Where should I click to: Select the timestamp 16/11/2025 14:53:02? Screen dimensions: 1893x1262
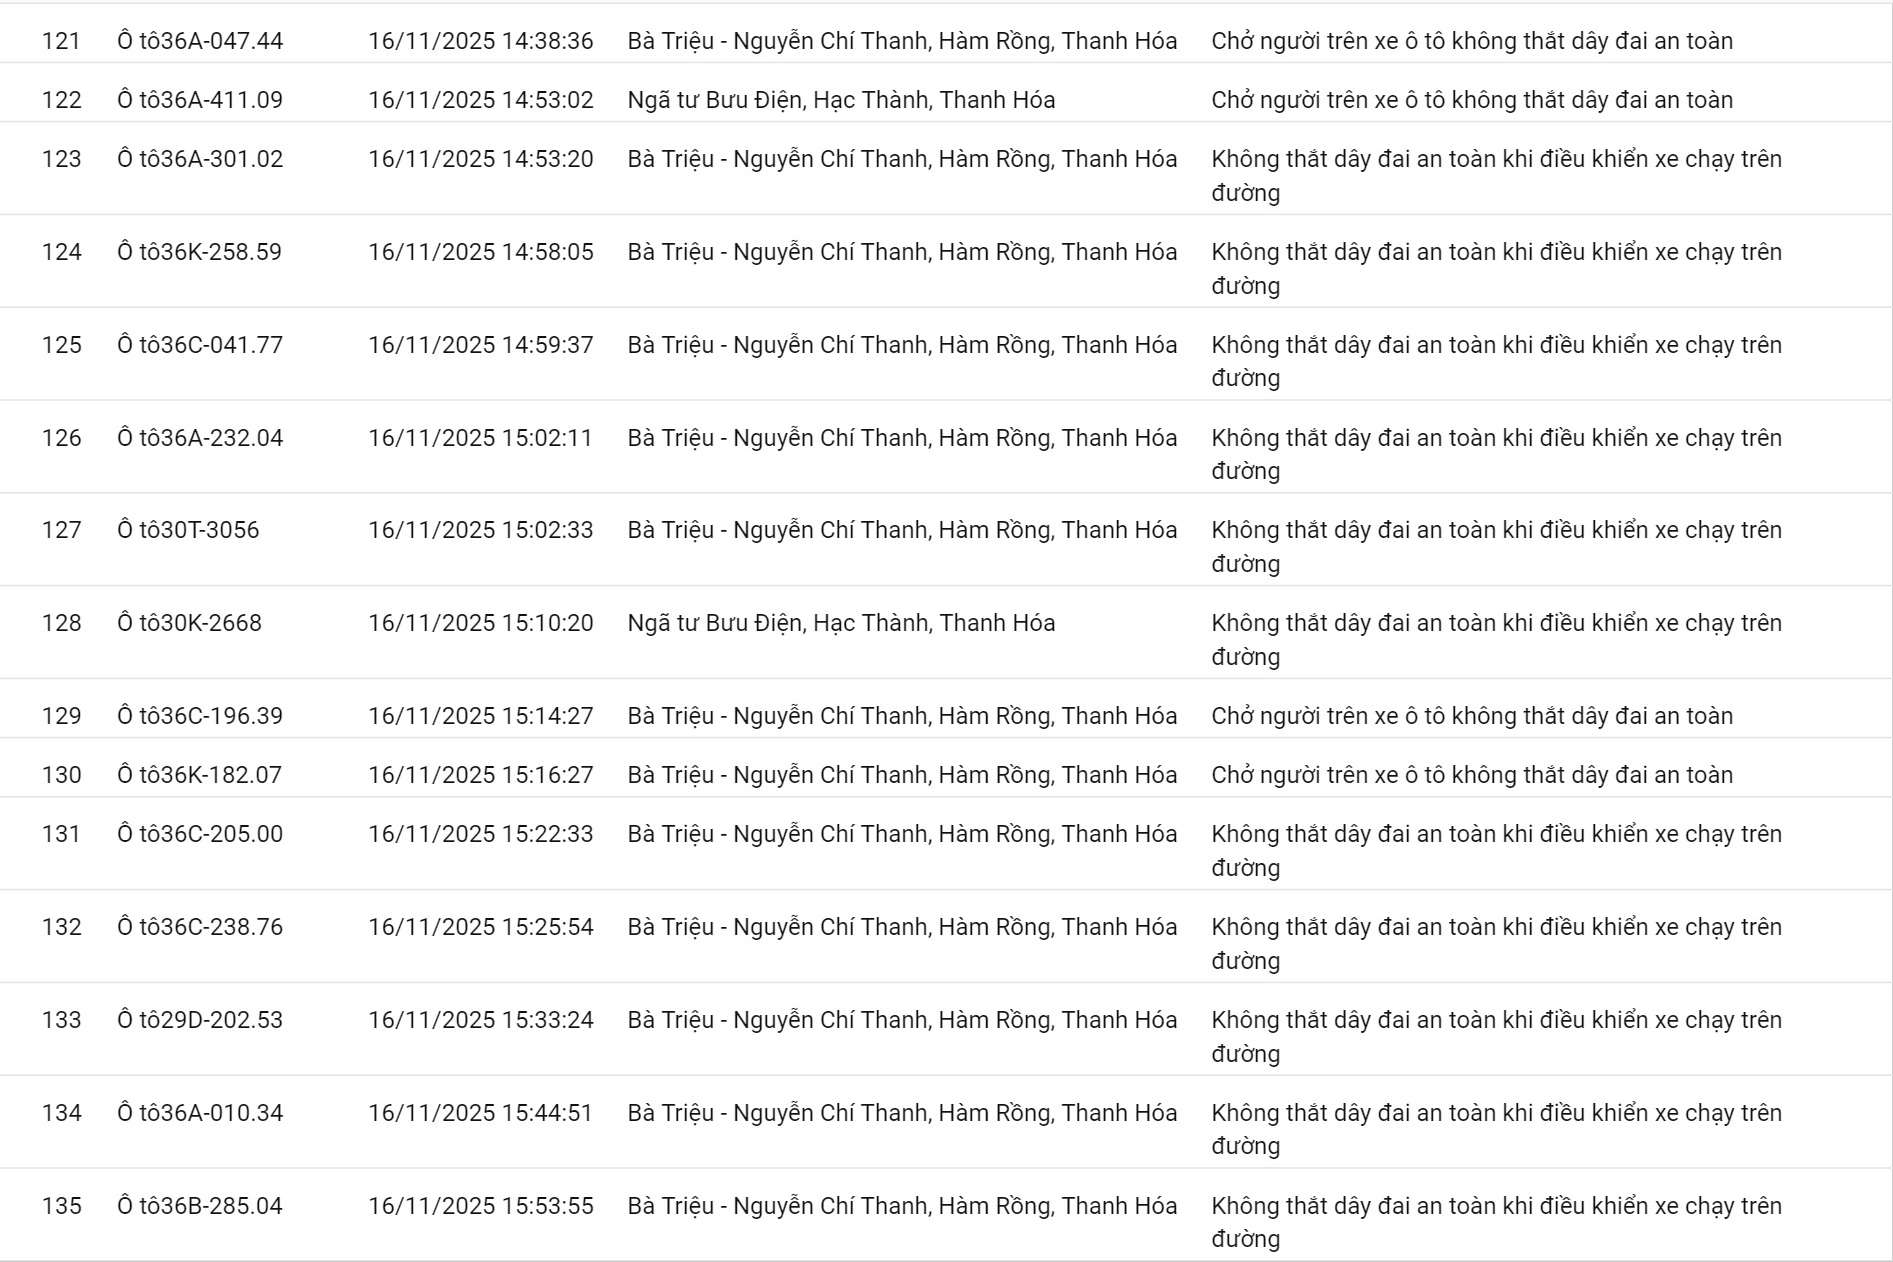coord(480,100)
